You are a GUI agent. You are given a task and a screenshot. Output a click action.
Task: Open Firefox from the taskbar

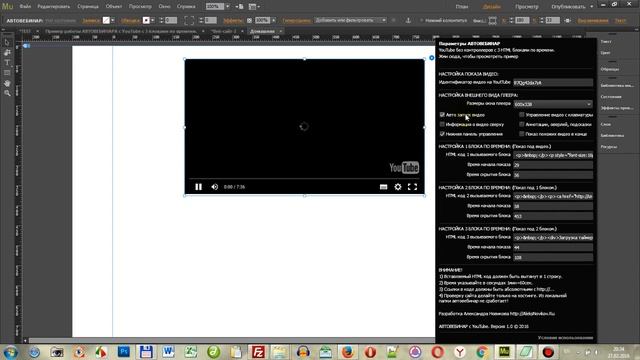(x=347, y=351)
